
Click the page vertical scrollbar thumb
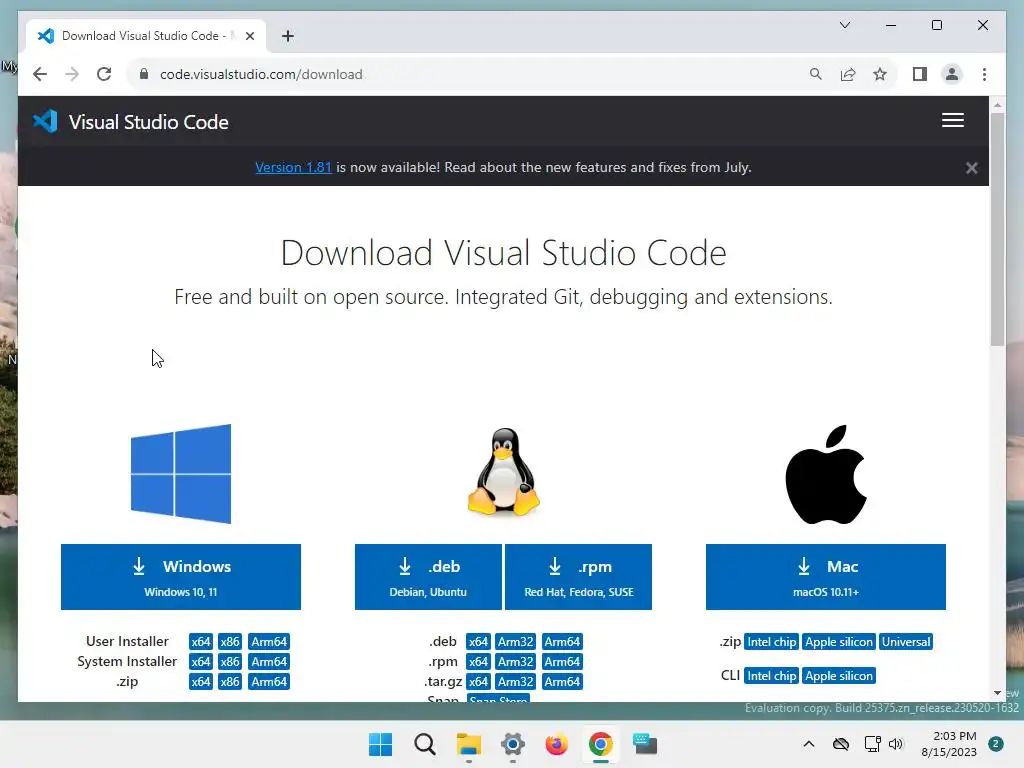(x=997, y=229)
